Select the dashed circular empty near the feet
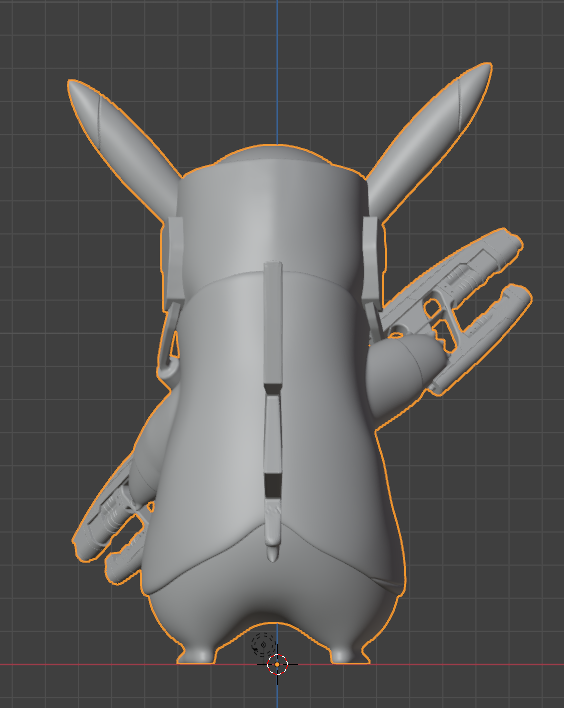This screenshot has width=564, height=708. pyautogui.click(x=262, y=644)
